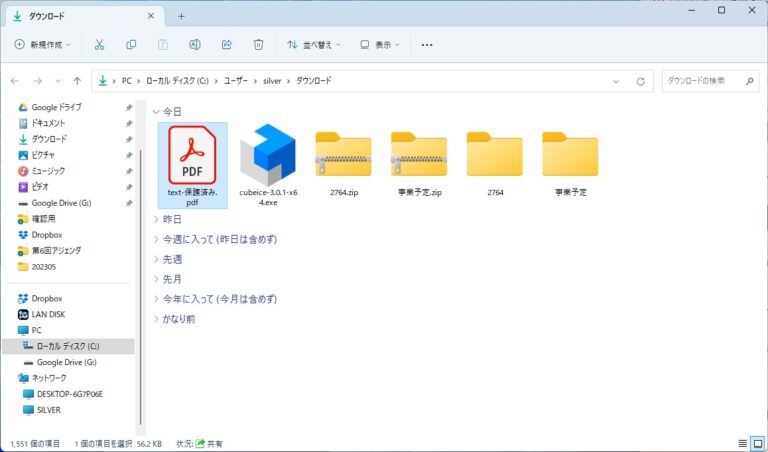Viewport: 768px width, 452px height.
Task: Click the Delete trash can icon
Action: coord(258,44)
